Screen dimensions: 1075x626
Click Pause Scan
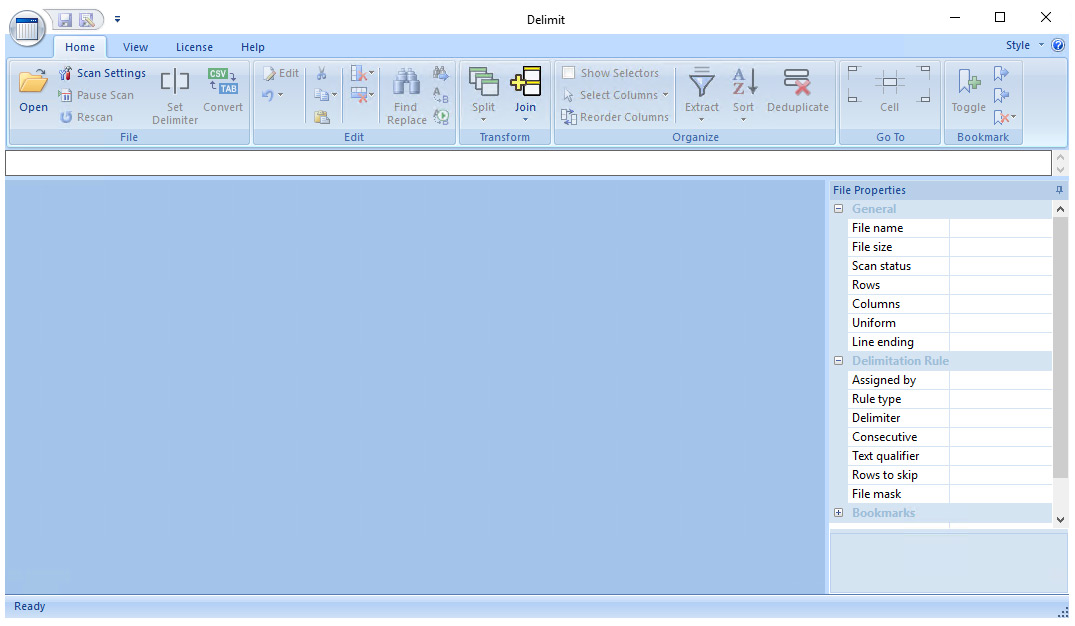coord(96,95)
